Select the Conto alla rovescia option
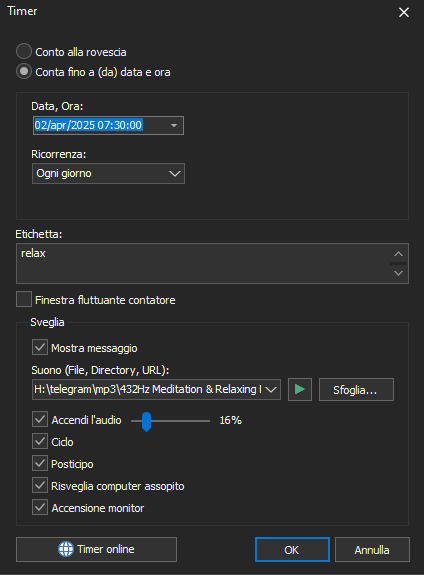This screenshot has height=575, width=424. (24, 51)
